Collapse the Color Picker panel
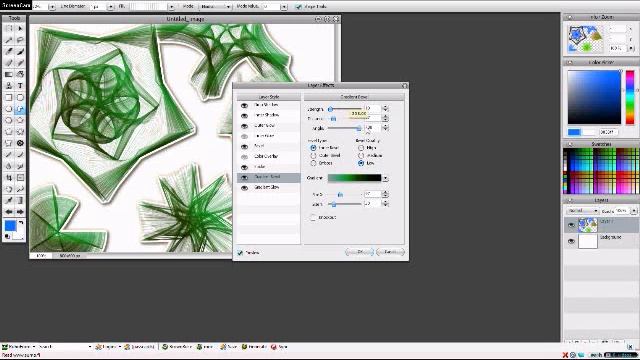640x360 pixels. click(570, 62)
